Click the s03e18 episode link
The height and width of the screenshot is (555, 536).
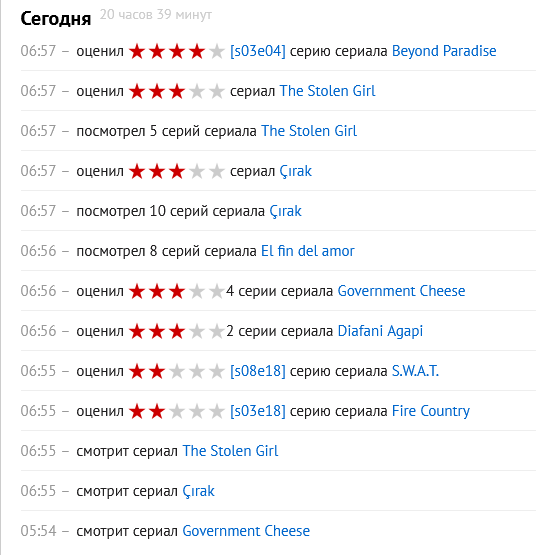[x=258, y=411]
